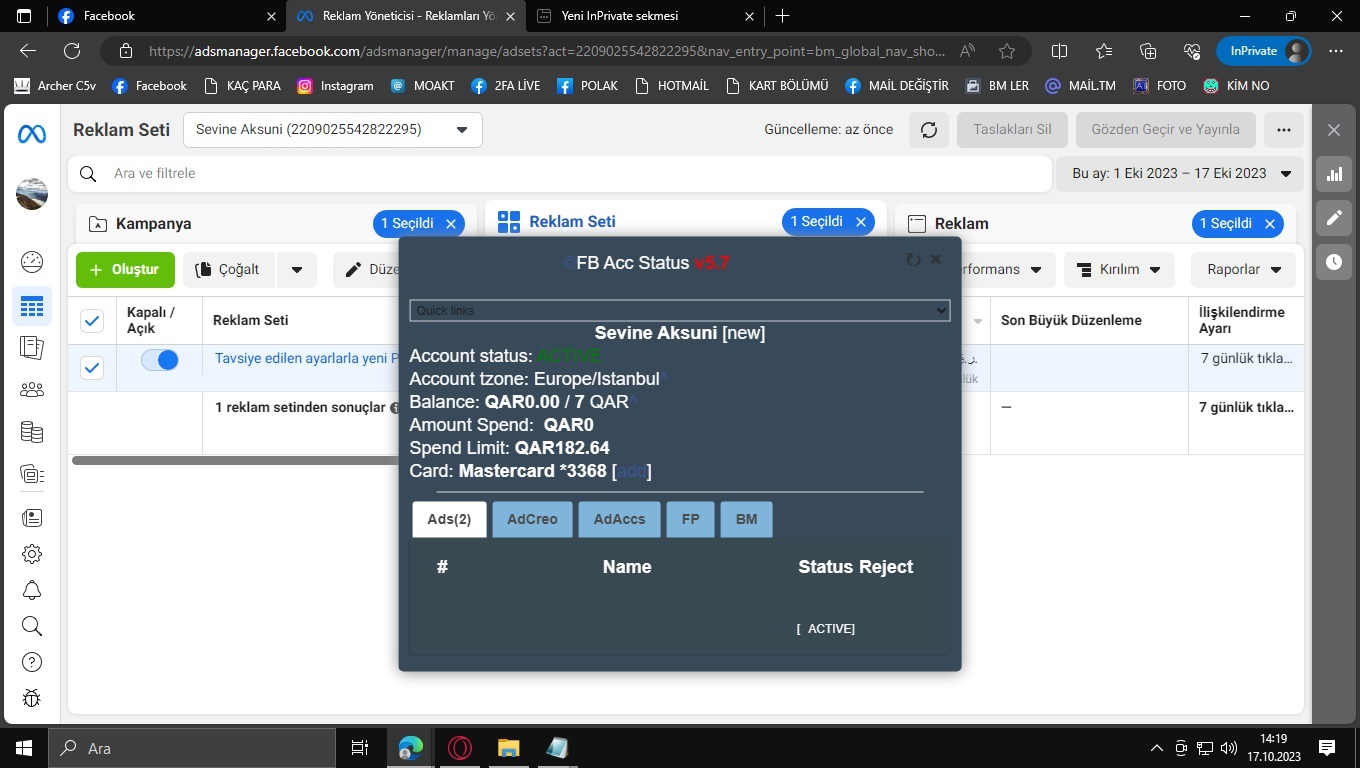Add this page to favorites star
The width and height of the screenshot is (1360, 768).
(x=1007, y=51)
